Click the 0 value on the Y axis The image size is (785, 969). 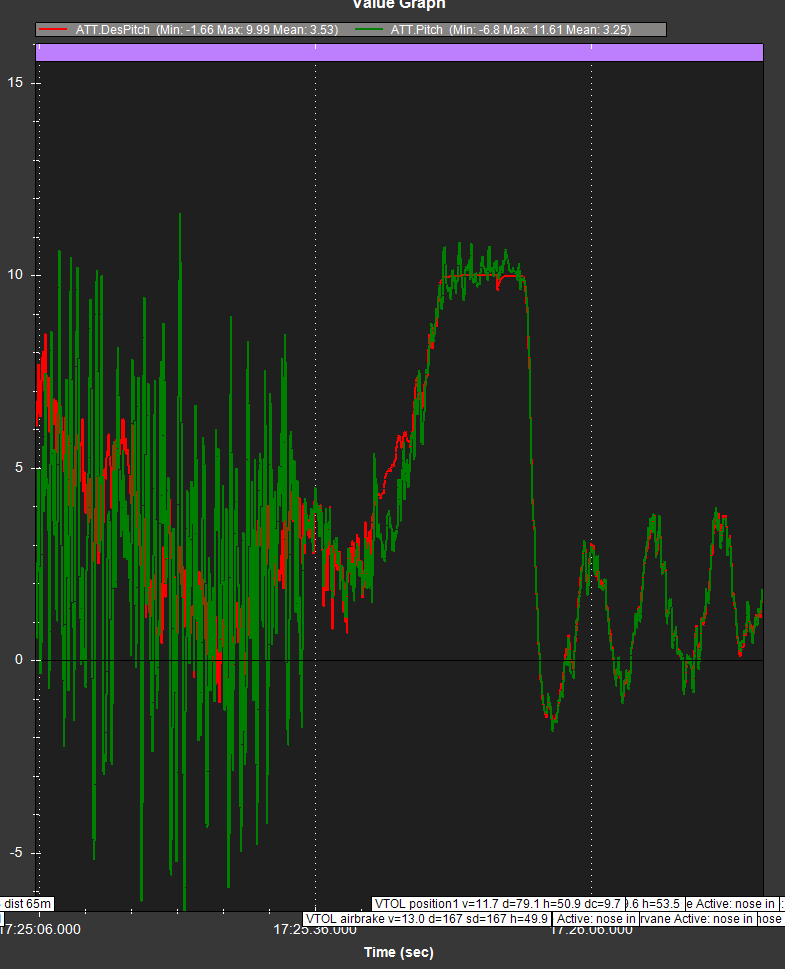click(19, 660)
